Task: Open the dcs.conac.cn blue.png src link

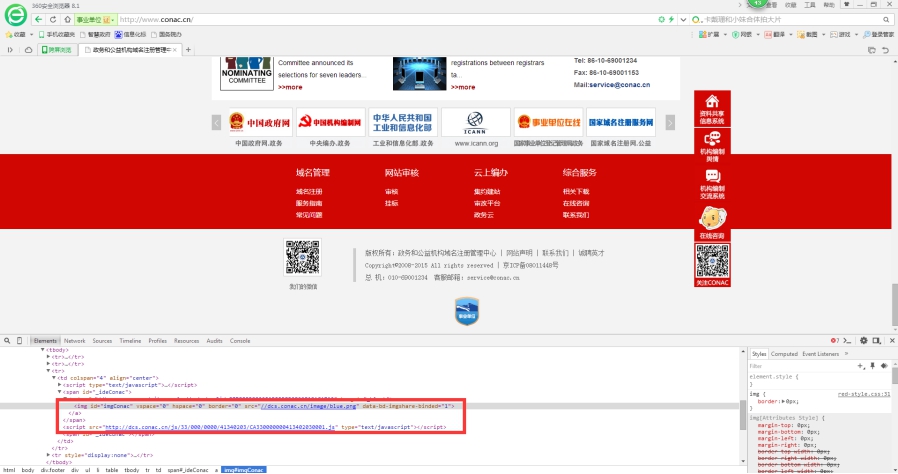Action: tap(309, 406)
